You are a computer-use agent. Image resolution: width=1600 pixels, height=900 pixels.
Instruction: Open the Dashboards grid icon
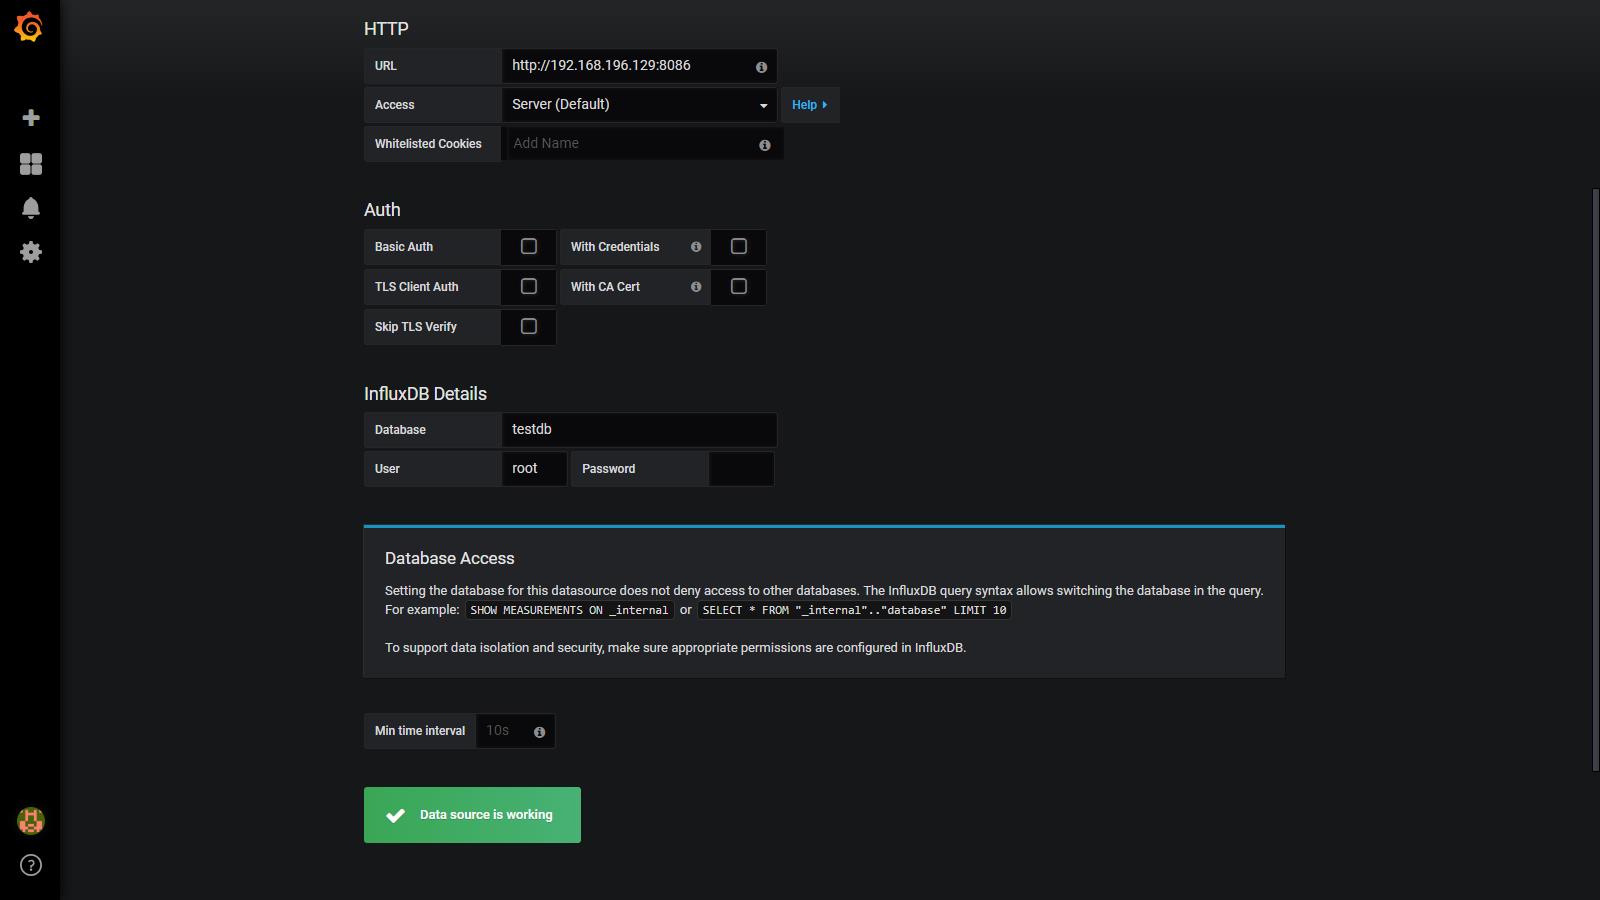(31, 164)
